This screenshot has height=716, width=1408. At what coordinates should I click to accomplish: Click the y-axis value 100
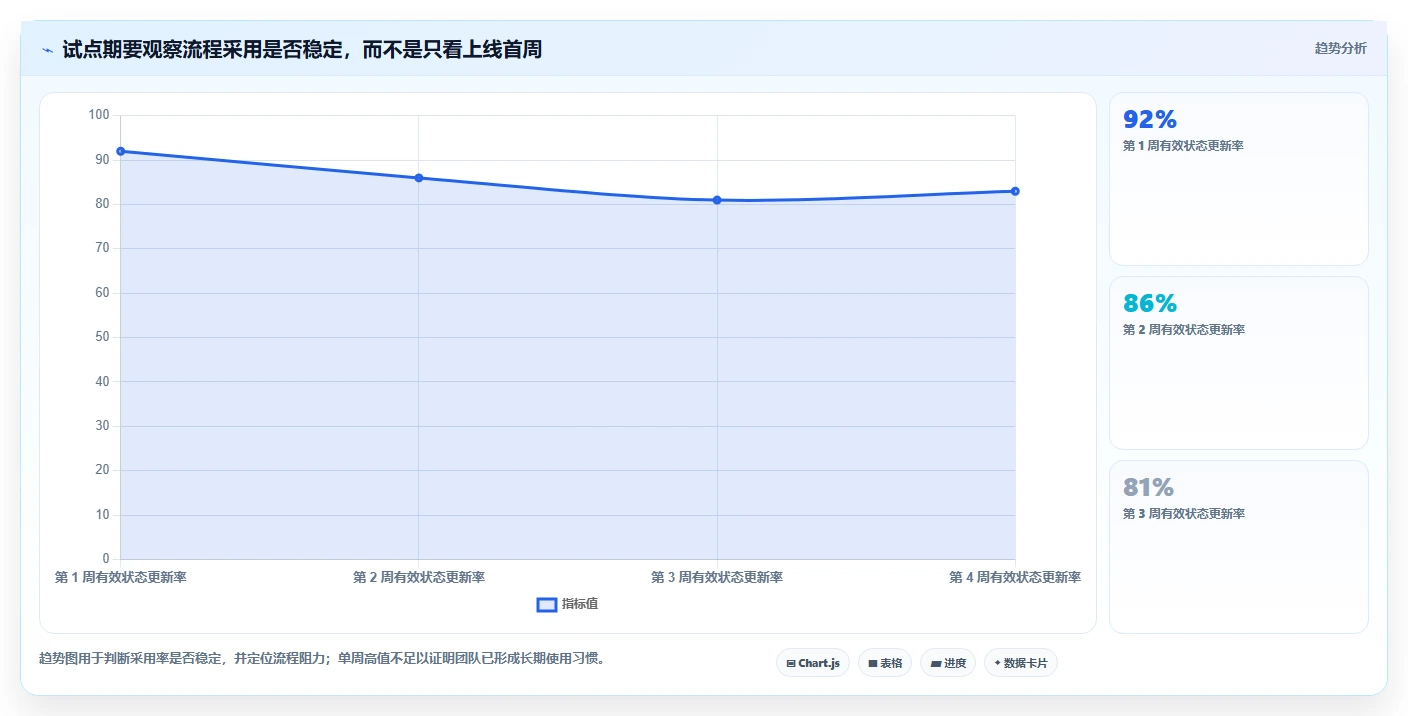(99, 115)
